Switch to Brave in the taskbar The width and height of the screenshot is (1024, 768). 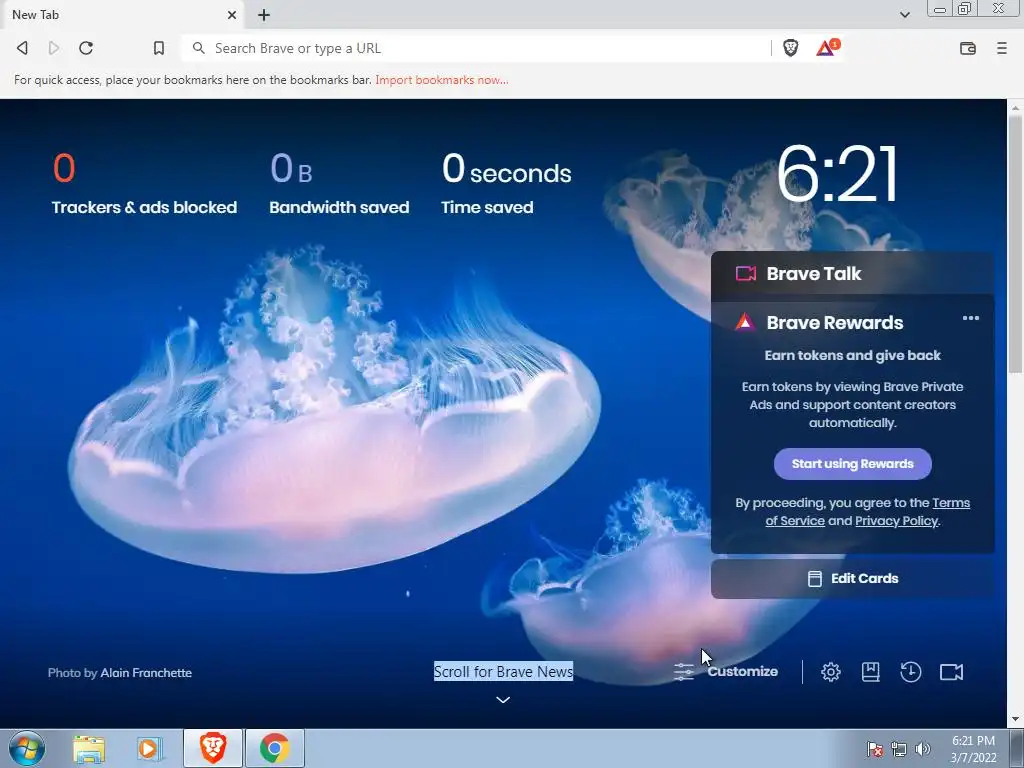(213, 748)
